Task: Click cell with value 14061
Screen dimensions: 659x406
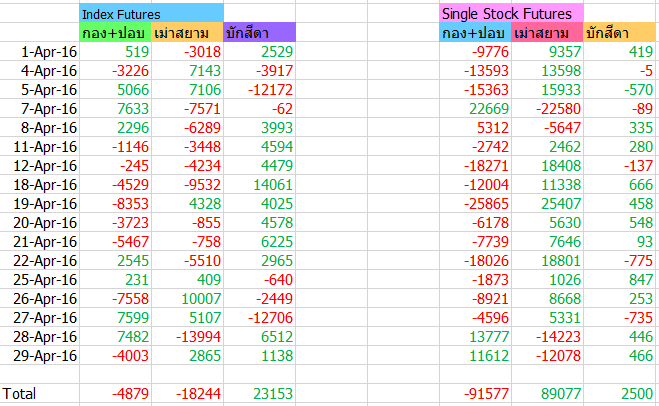Action: coord(260,185)
